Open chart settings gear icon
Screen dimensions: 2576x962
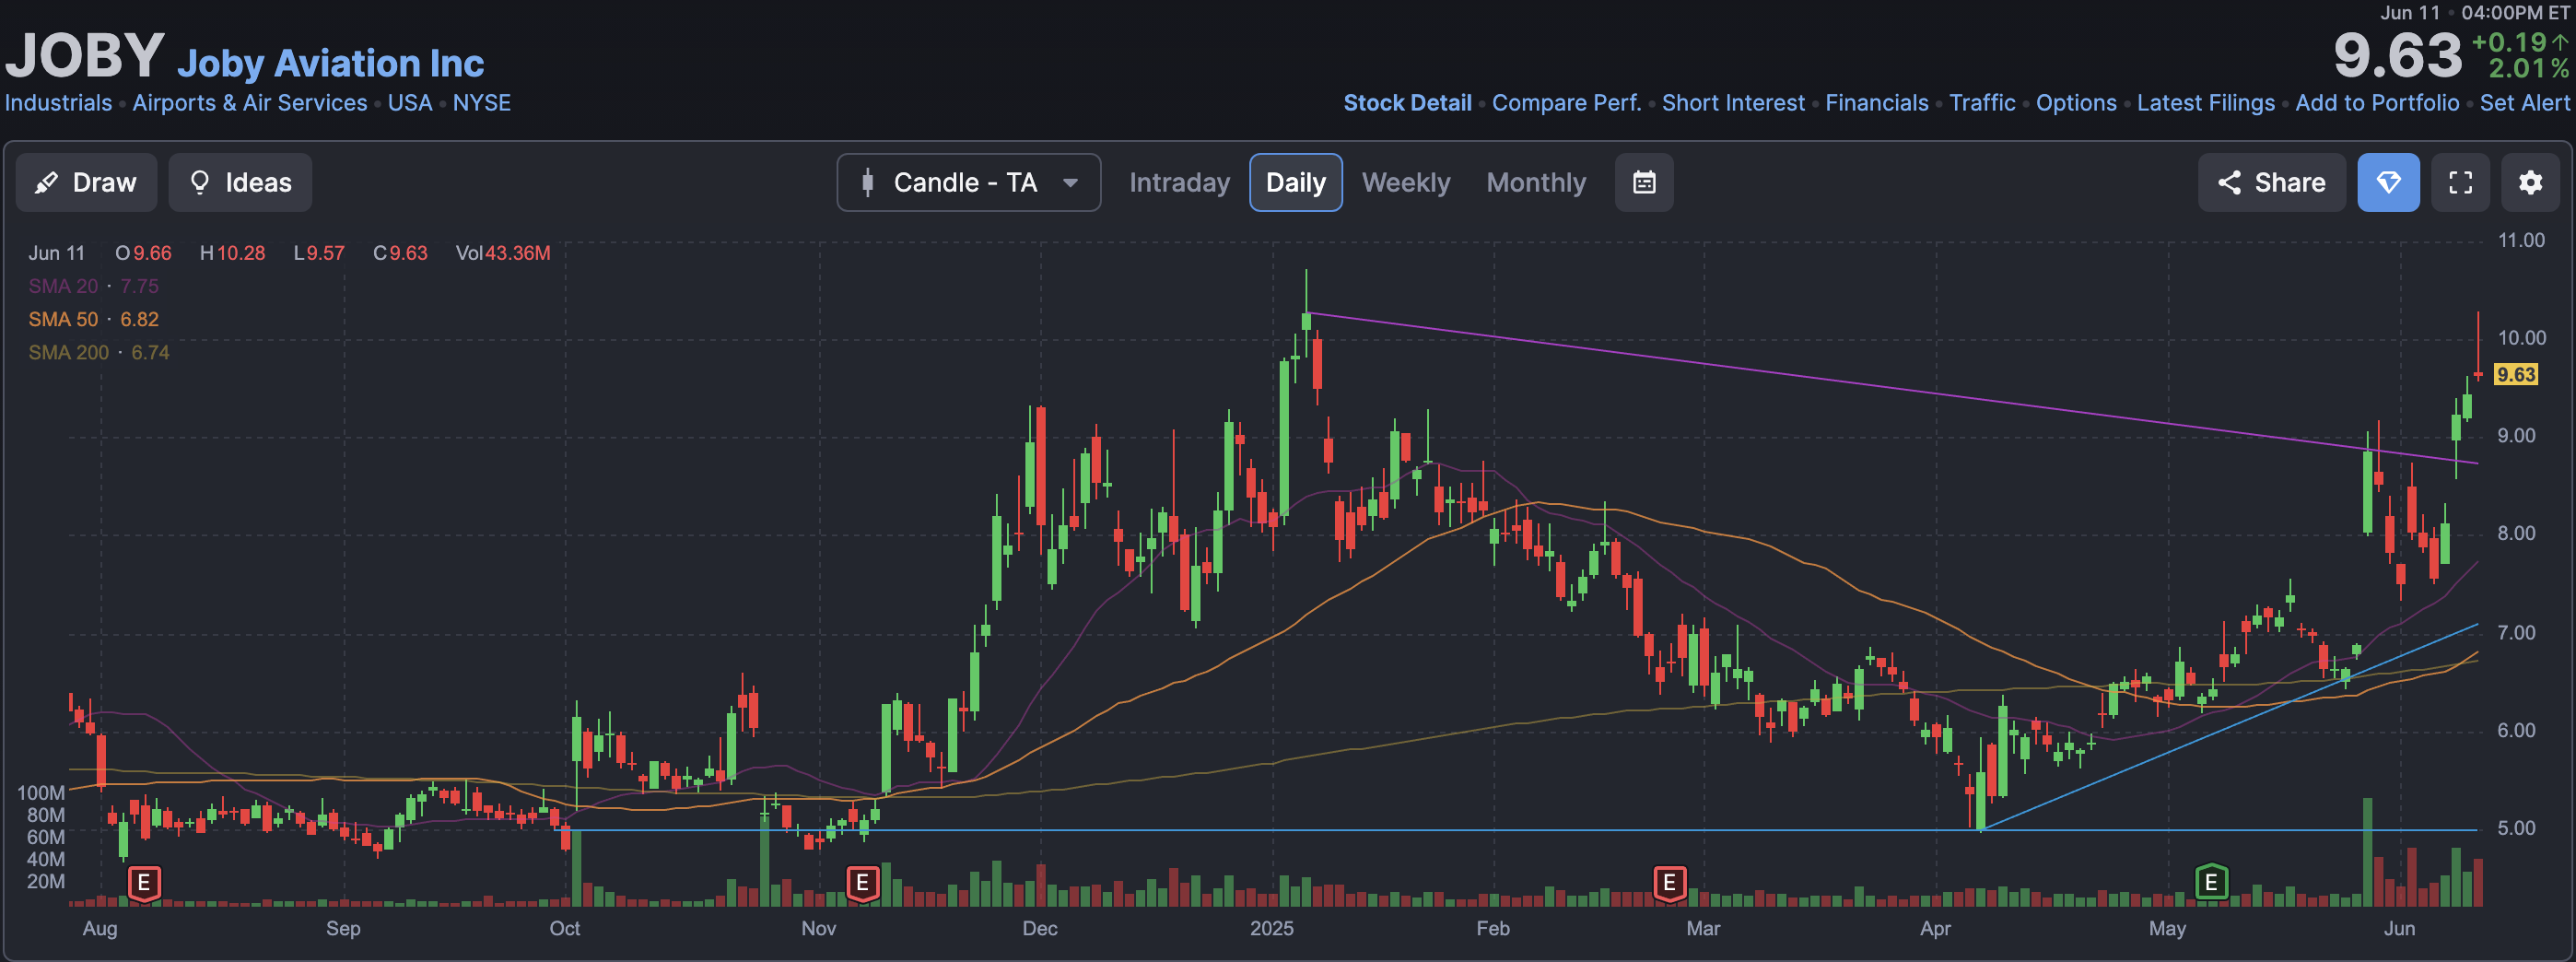[x=2530, y=182]
